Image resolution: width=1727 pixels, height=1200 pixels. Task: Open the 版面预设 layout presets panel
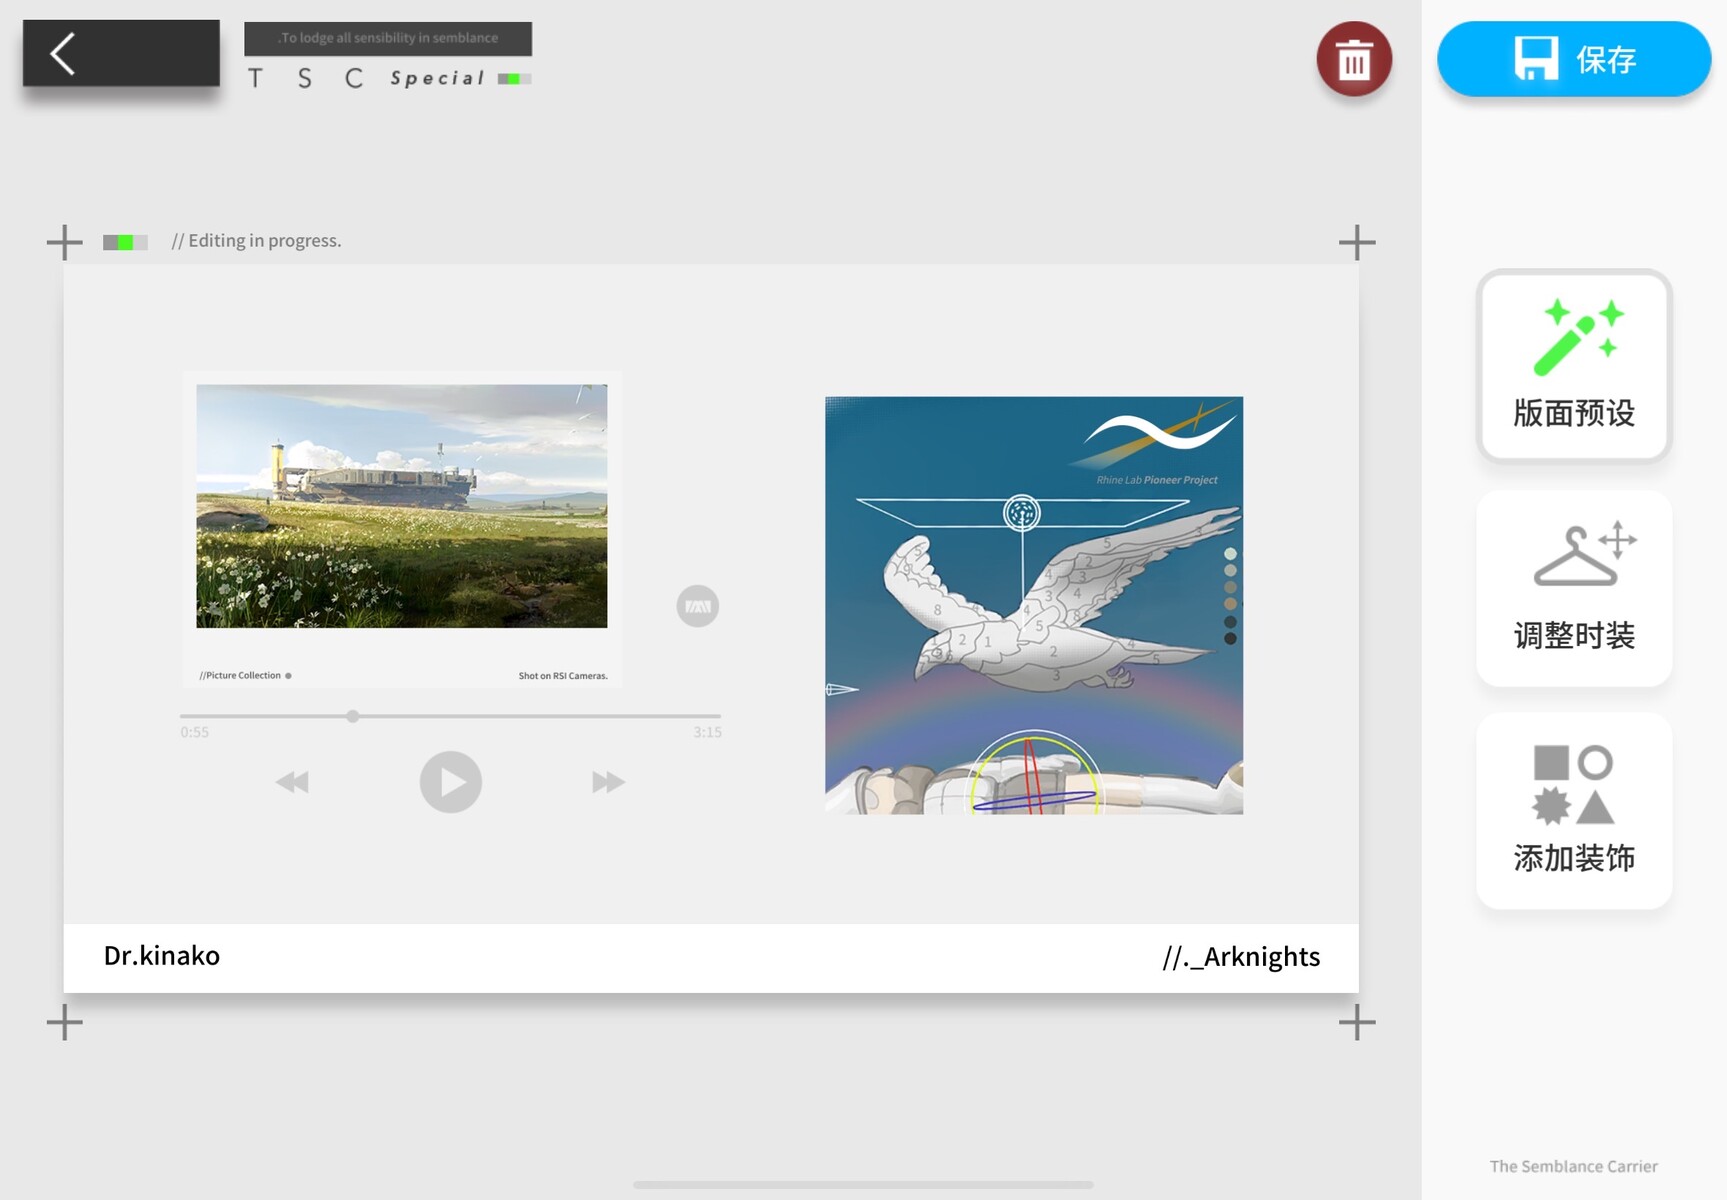tap(1573, 366)
